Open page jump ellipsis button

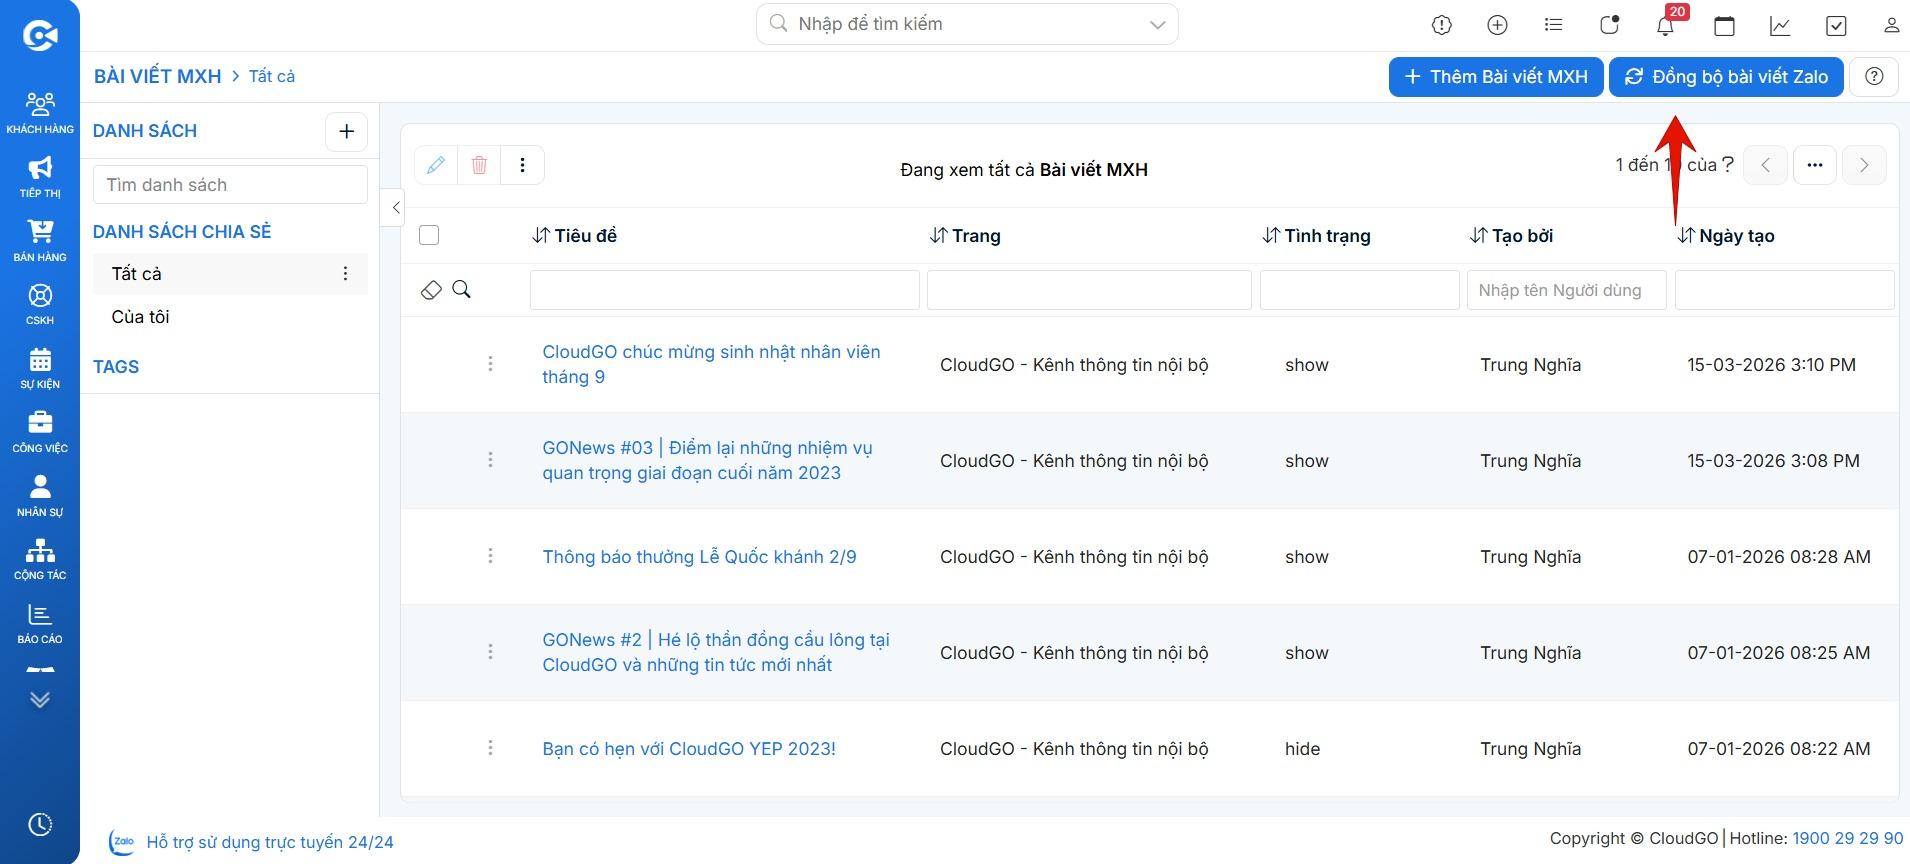pyautogui.click(x=1815, y=165)
